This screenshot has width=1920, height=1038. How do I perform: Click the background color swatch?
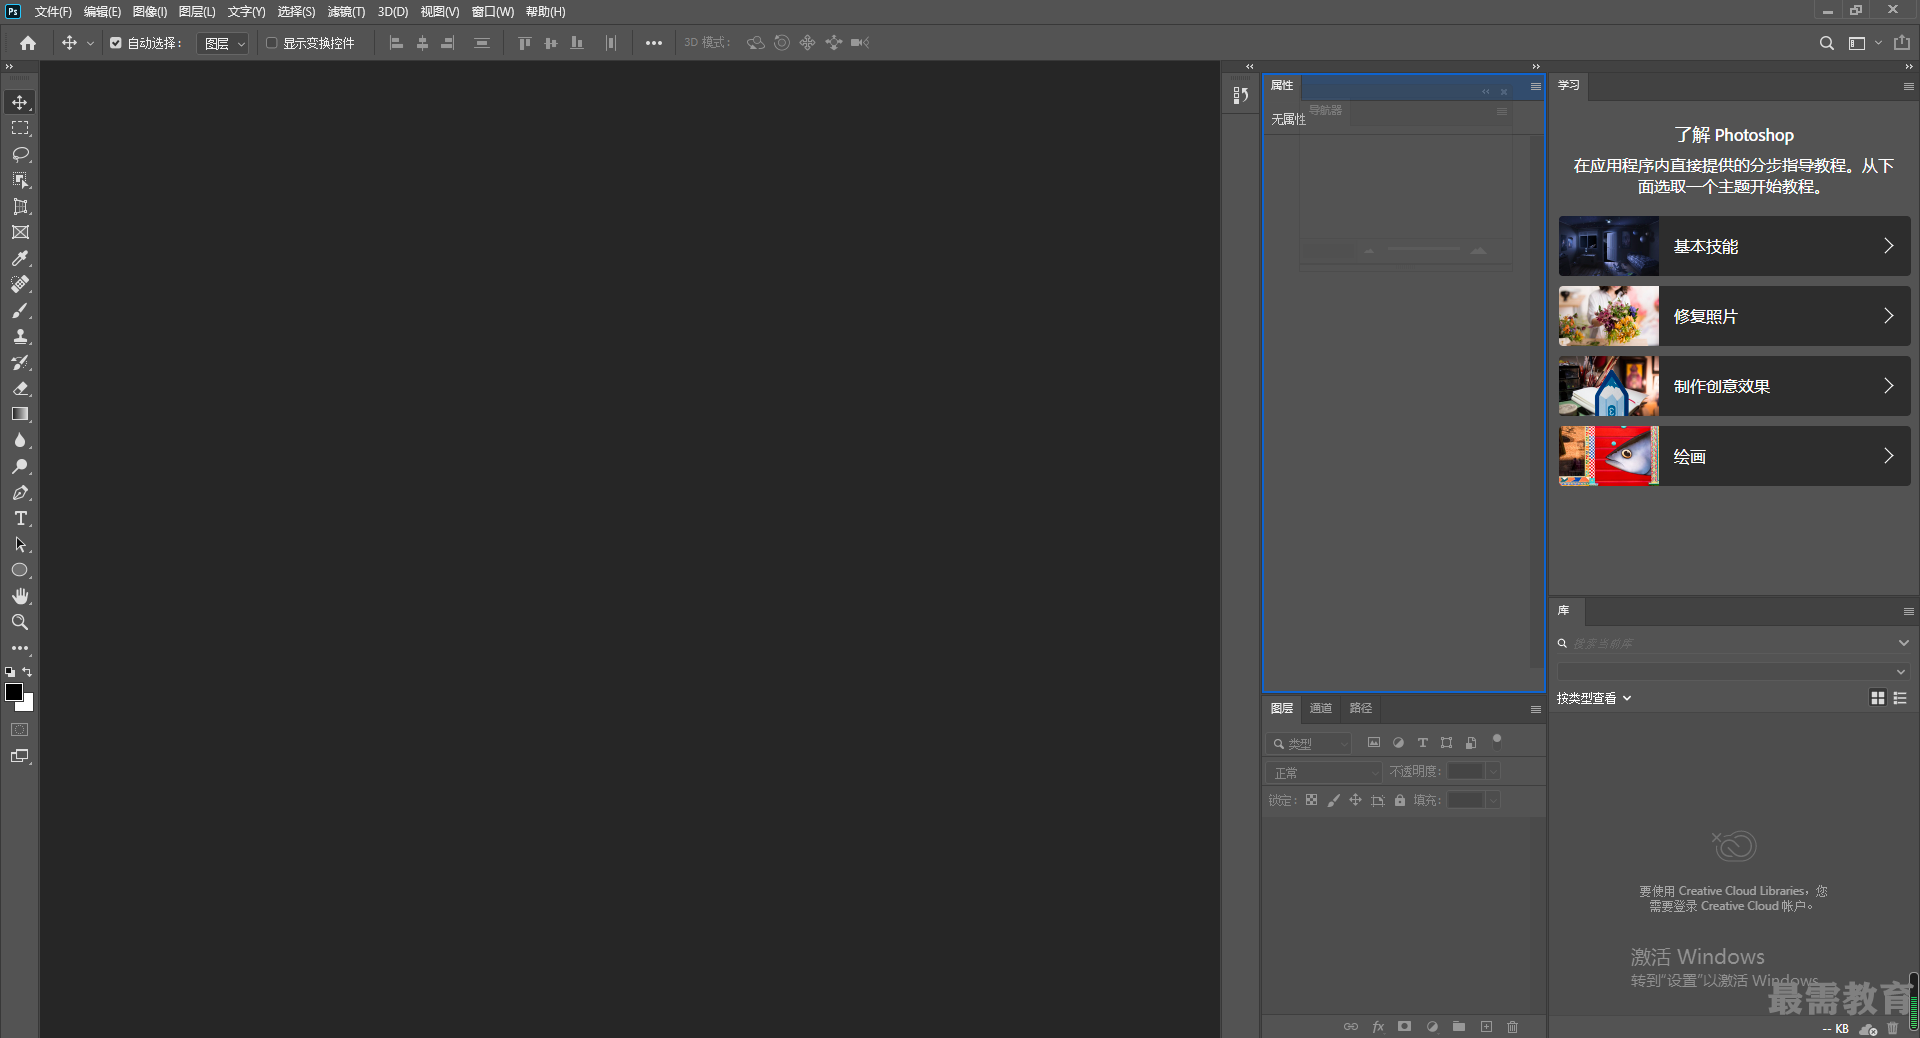tap(28, 705)
